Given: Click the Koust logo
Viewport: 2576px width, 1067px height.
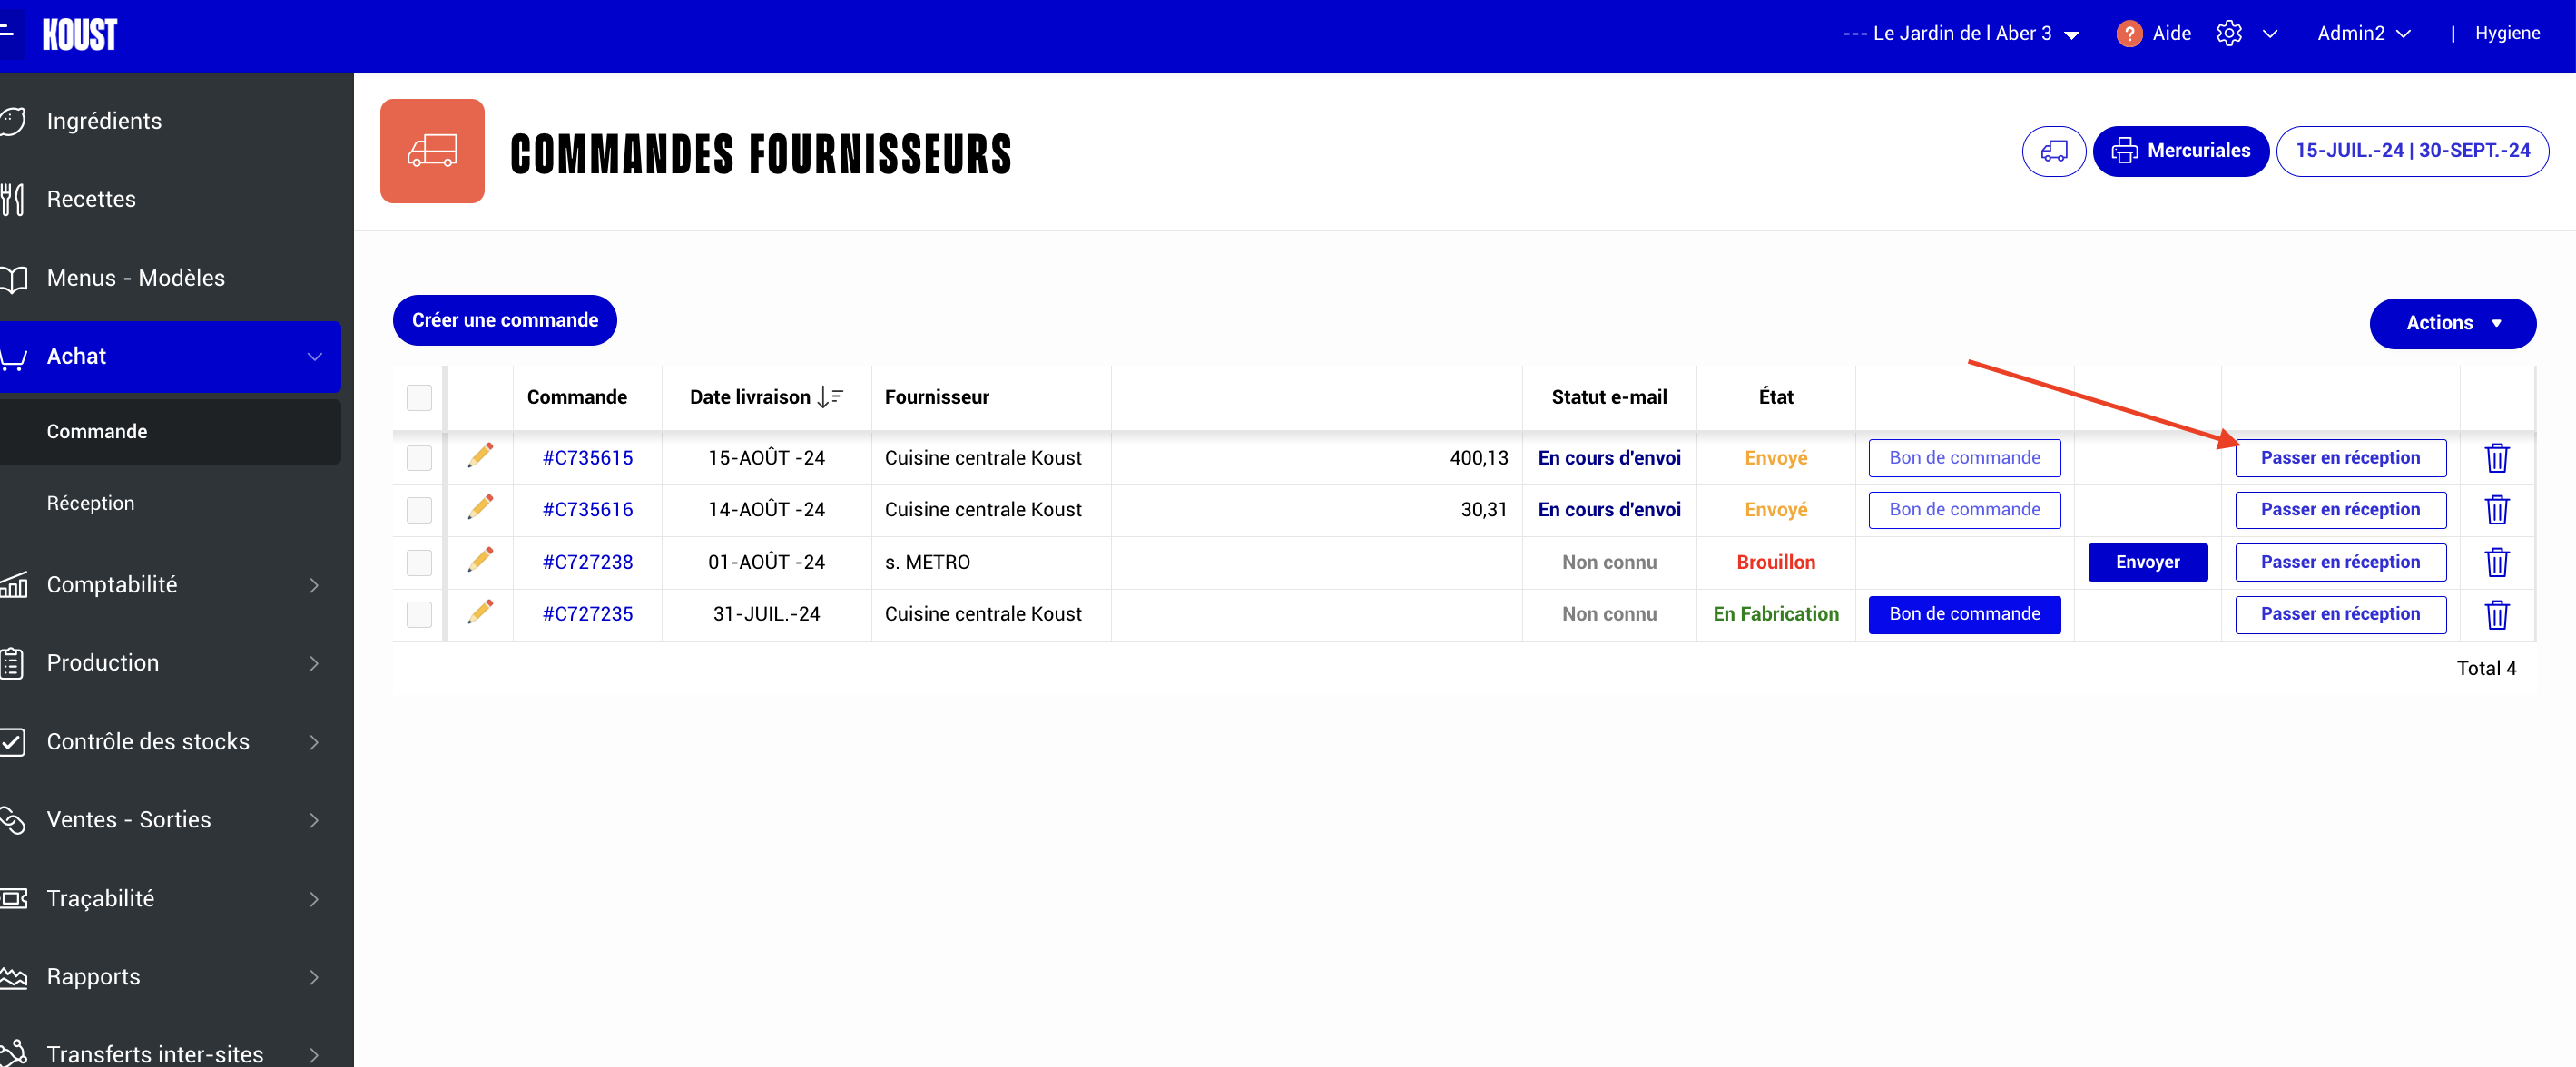Looking at the screenshot, I should click(x=80, y=35).
